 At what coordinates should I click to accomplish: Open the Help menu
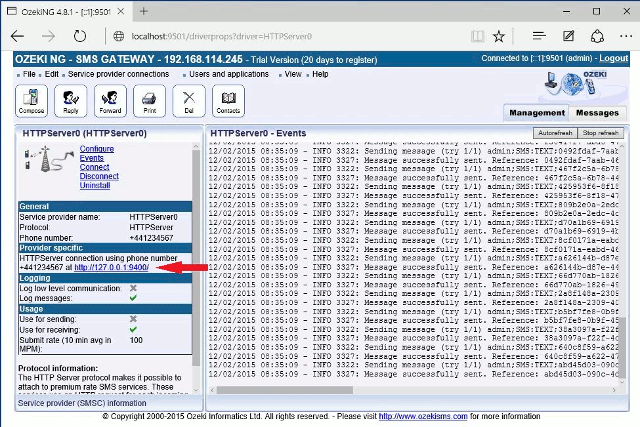click(320, 74)
